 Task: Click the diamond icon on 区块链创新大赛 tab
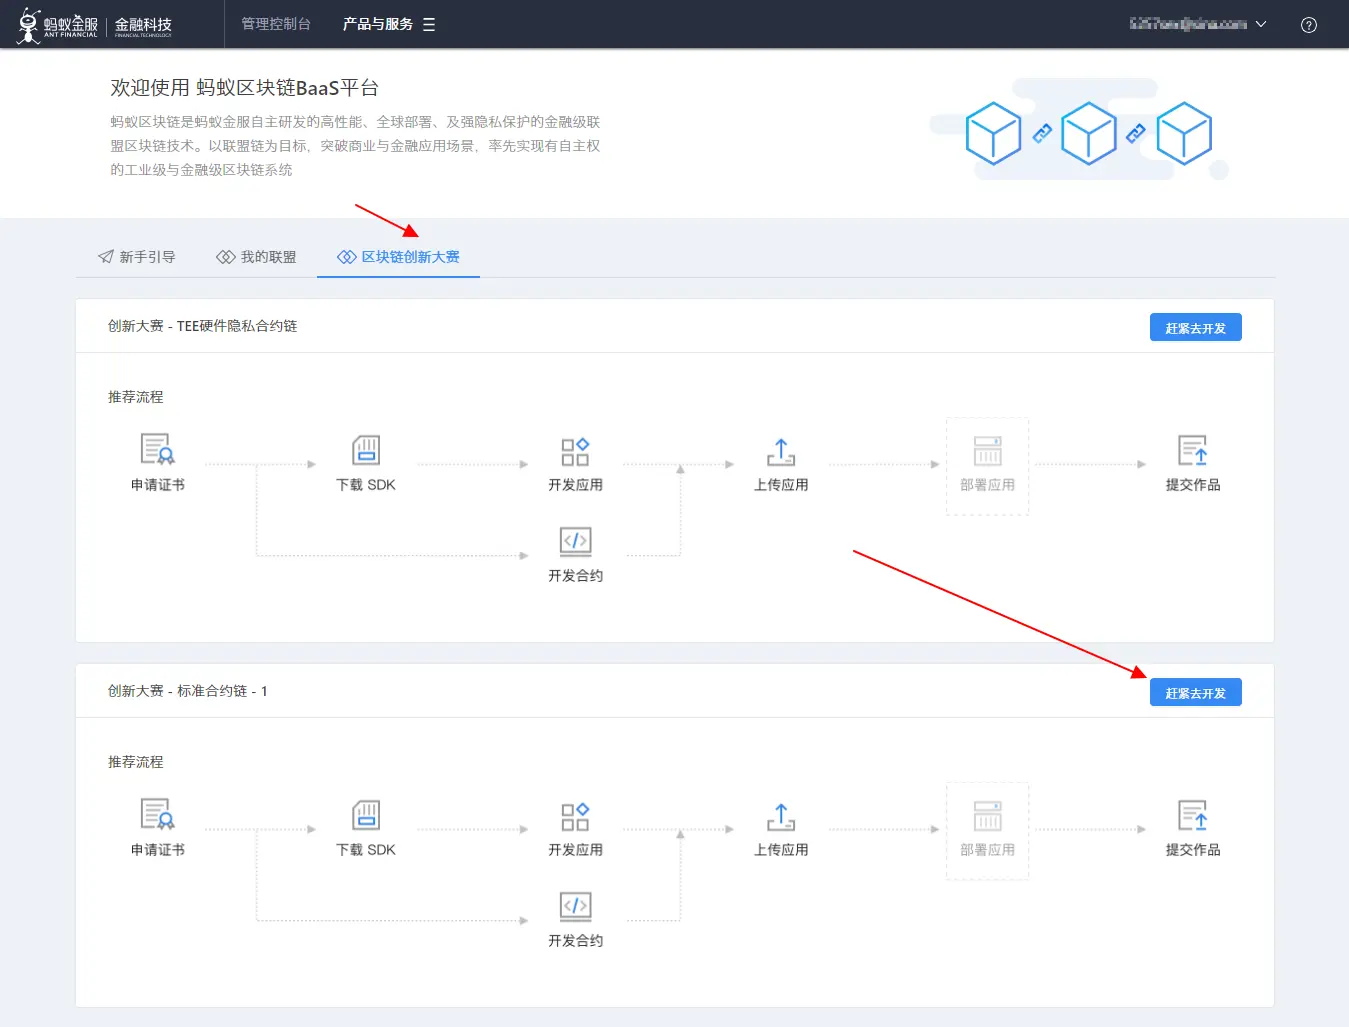click(x=347, y=257)
